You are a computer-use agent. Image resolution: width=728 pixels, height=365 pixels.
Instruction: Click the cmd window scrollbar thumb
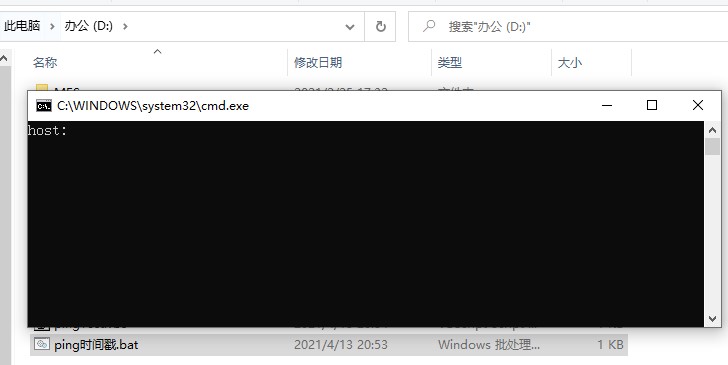click(x=712, y=147)
